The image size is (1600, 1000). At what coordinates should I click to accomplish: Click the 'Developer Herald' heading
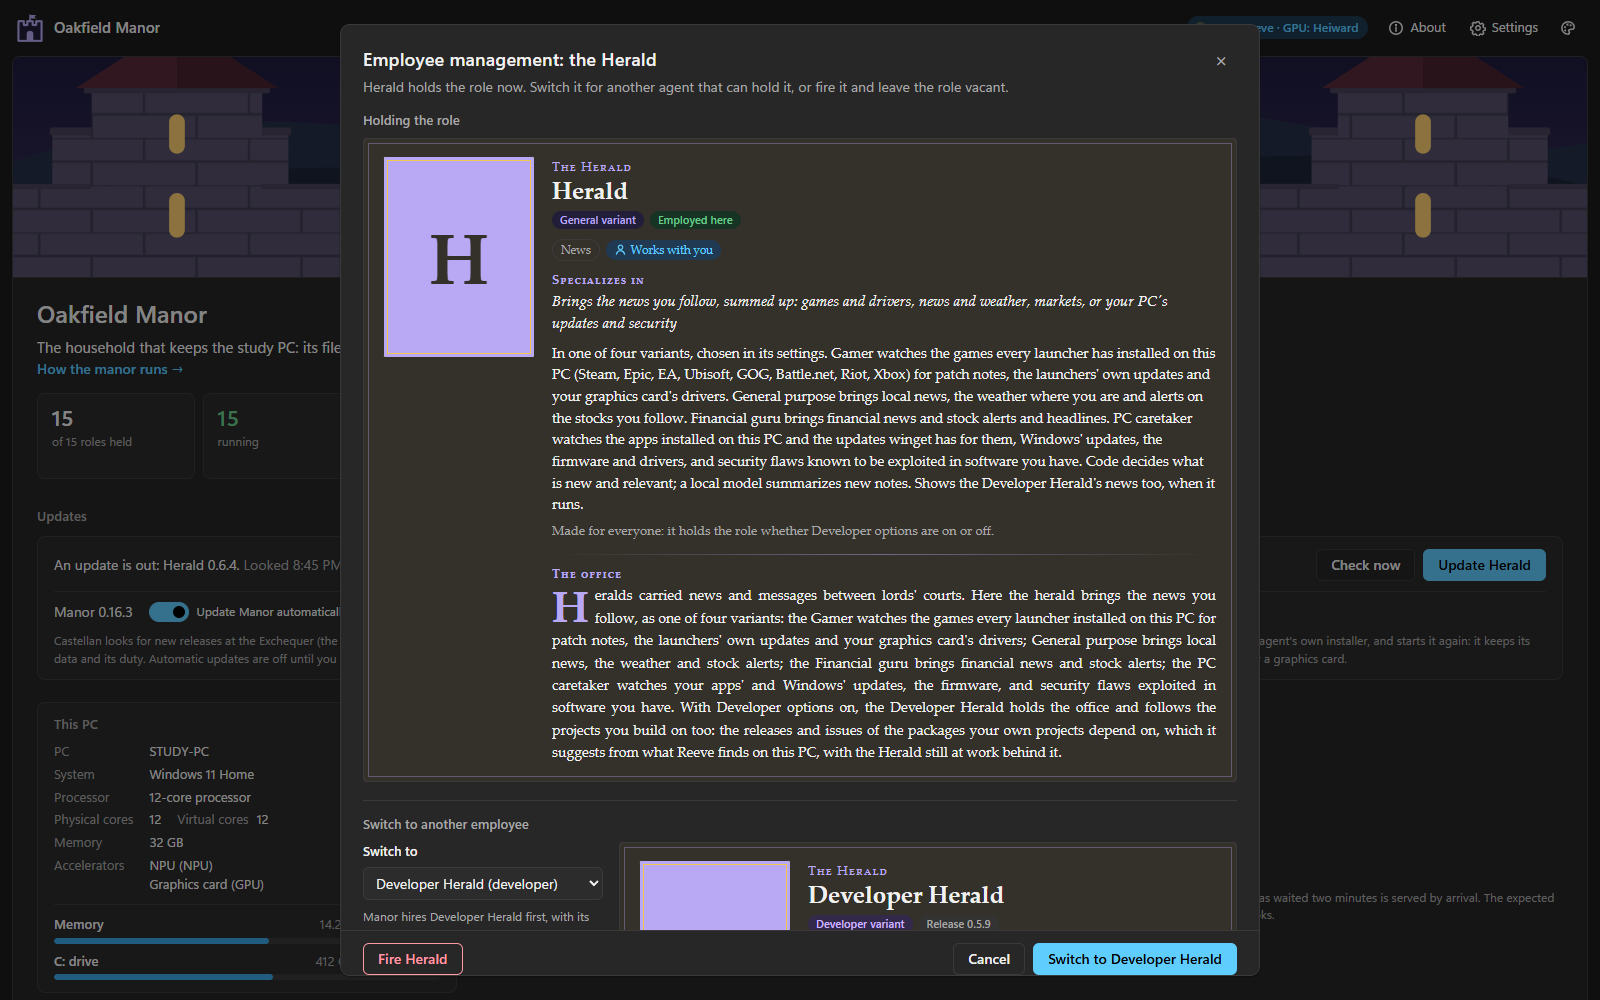[x=906, y=895]
